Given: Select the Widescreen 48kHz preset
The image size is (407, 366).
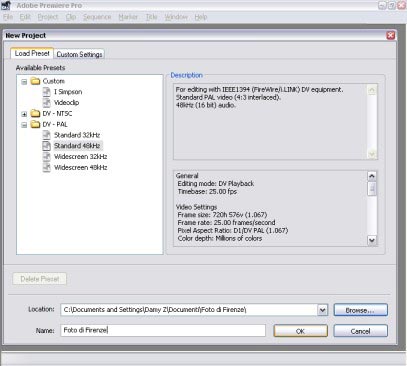Looking at the screenshot, I should (81, 167).
